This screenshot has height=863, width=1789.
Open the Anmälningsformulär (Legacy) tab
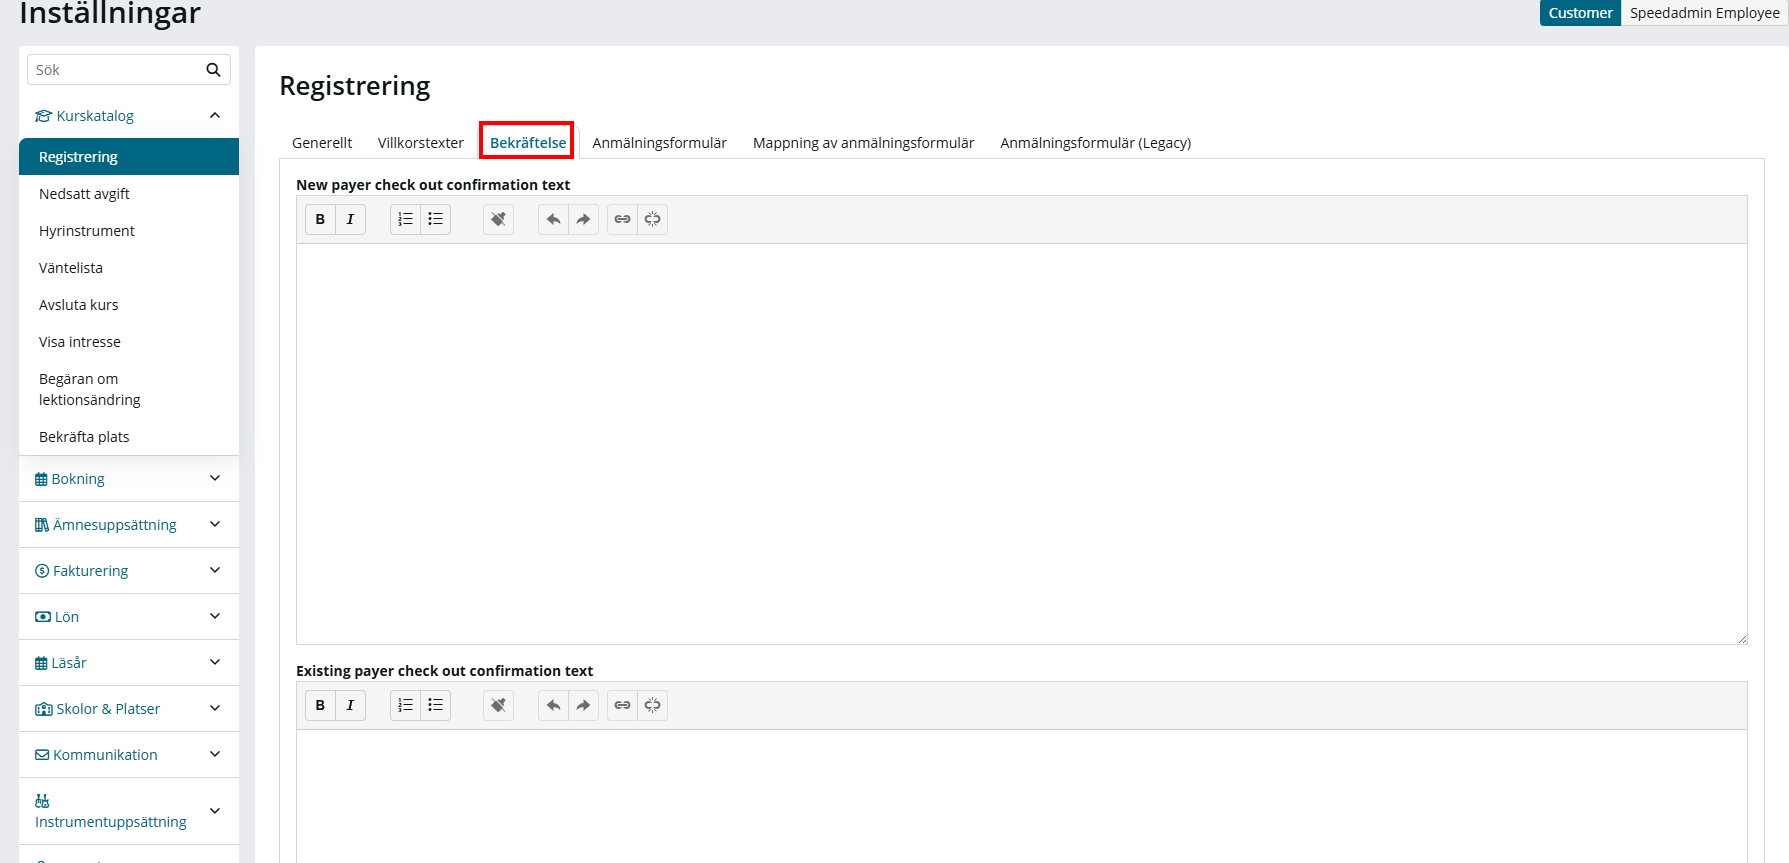coord(1096,143)
